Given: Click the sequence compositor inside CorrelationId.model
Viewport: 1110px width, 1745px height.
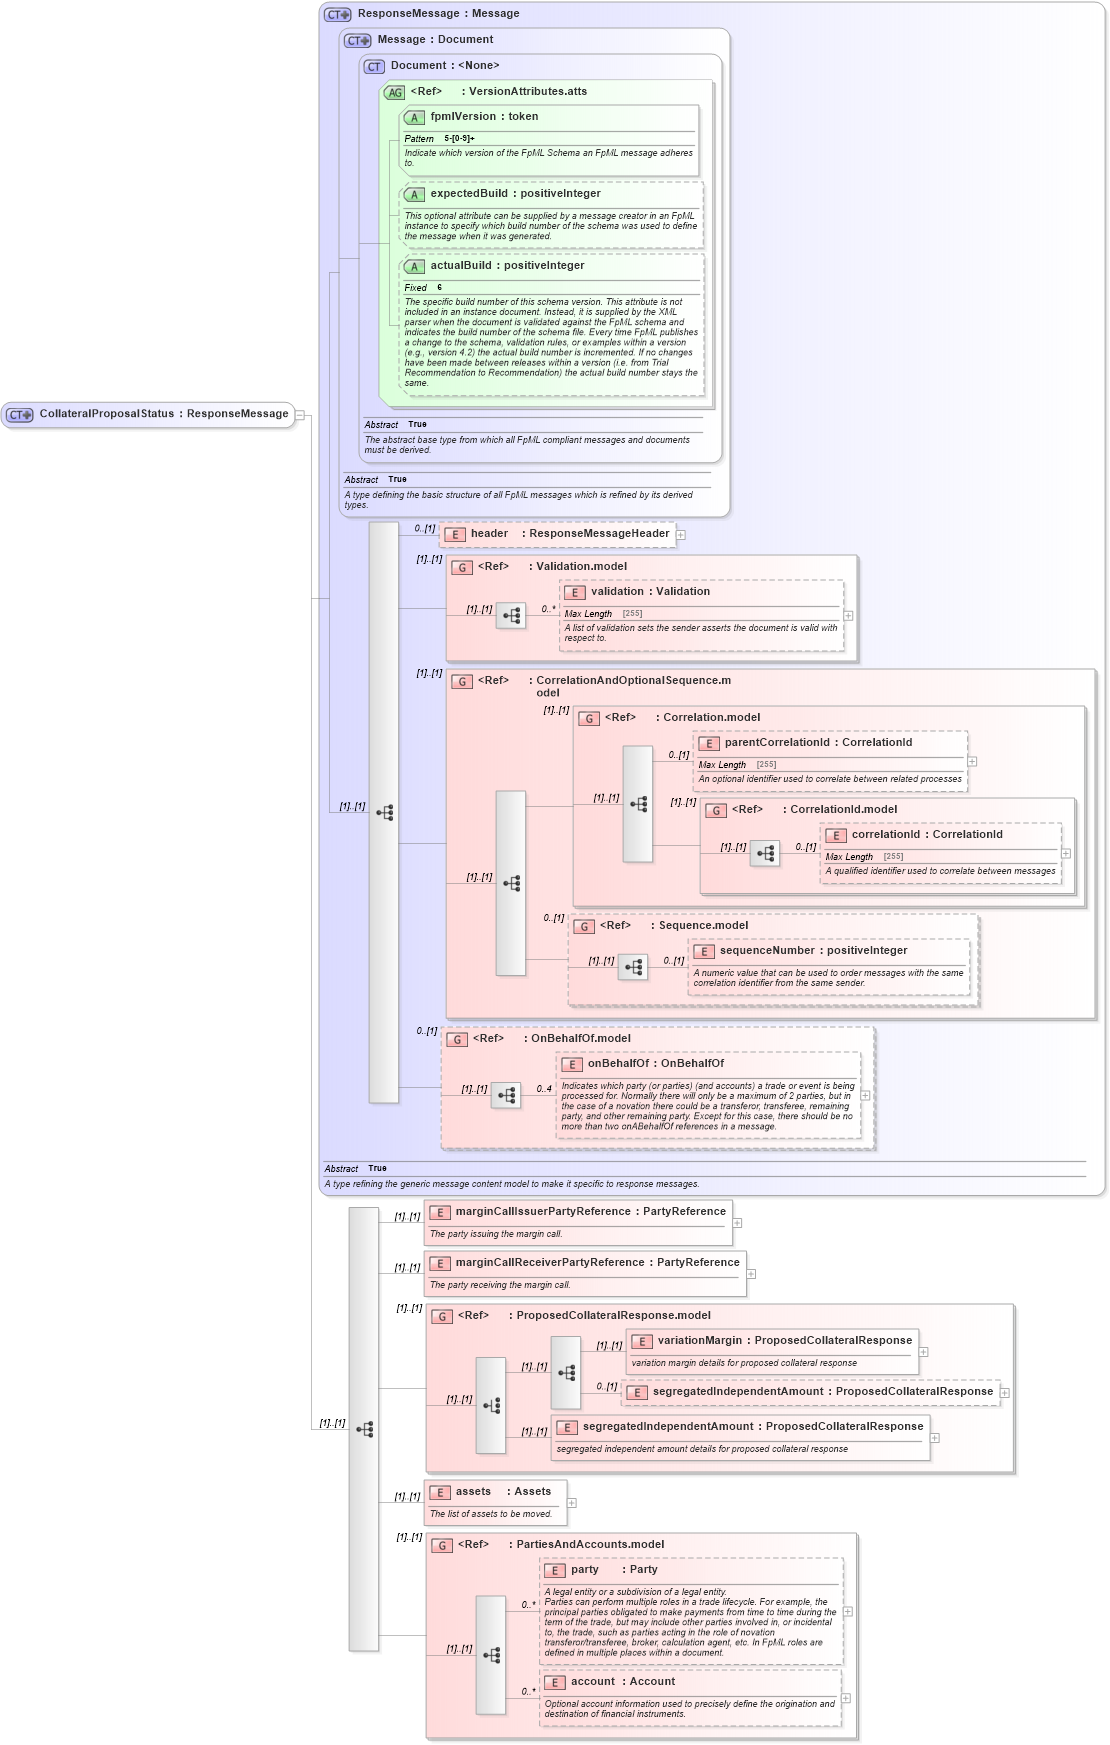Looking at the screenshot, I should click(765, 853).
